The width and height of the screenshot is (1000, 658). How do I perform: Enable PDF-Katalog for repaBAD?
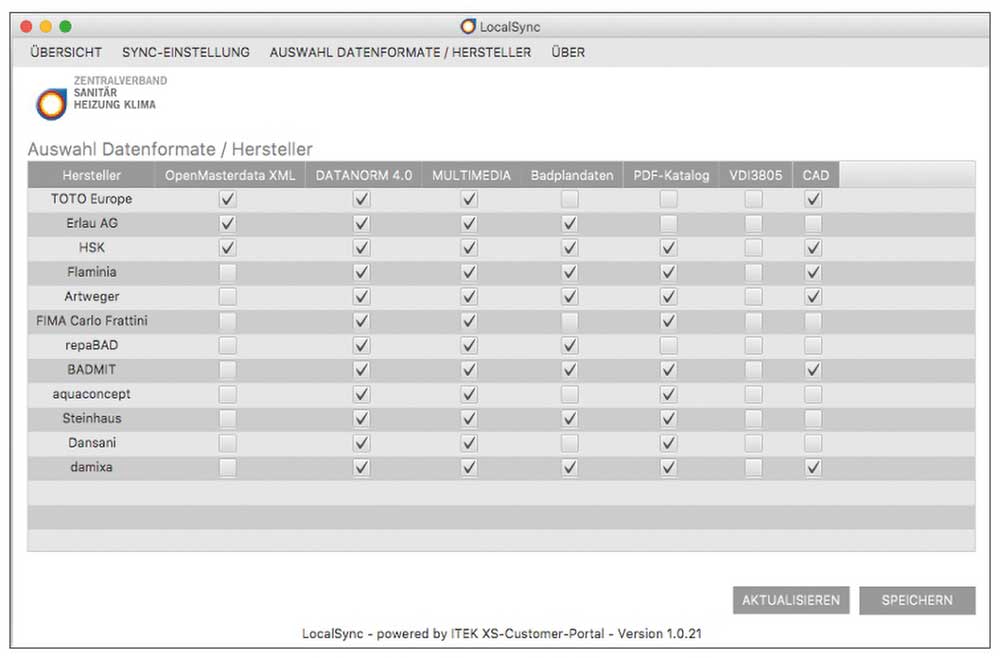point(668,346)
